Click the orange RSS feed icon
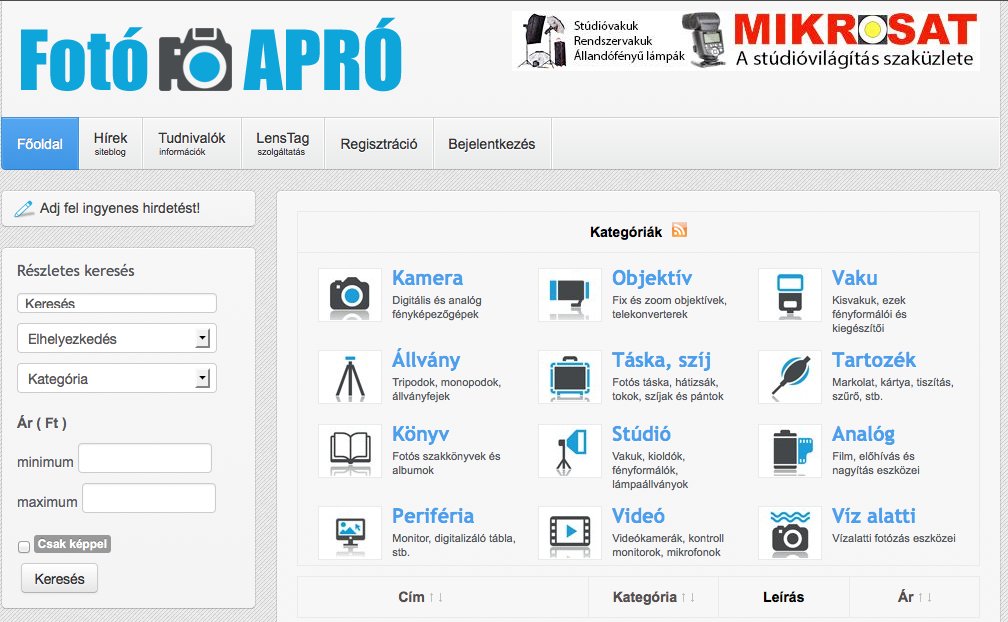The height and width of the screenshot is (622, 1008). 680,231
